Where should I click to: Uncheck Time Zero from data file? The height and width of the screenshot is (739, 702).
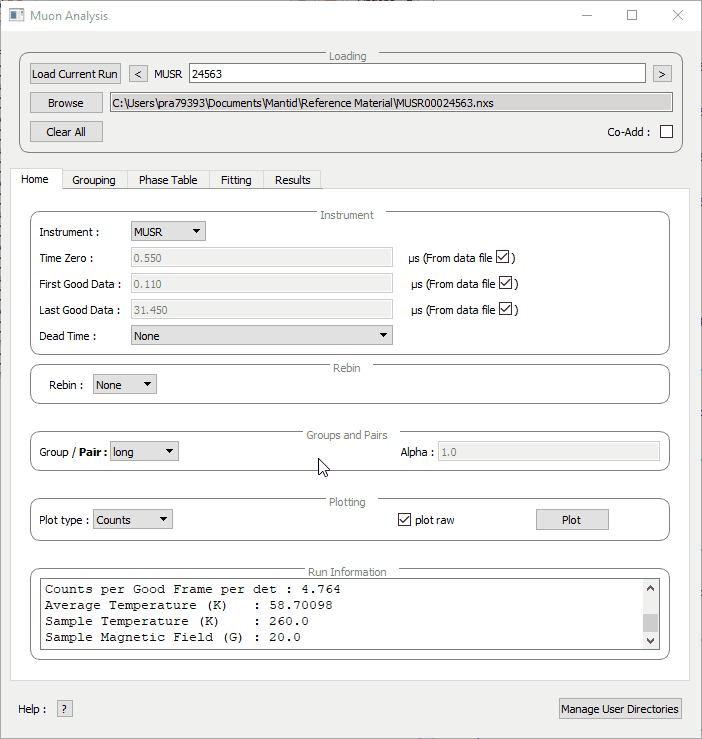point(504,257)
